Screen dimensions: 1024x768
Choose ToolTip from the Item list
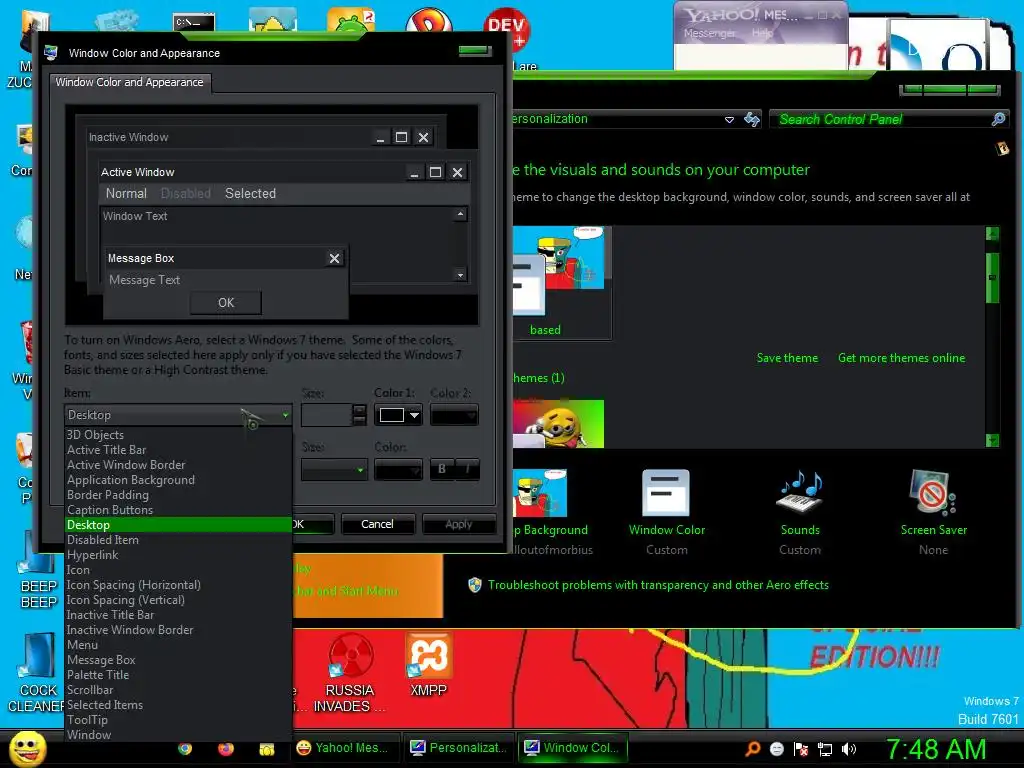pos(178,720)
